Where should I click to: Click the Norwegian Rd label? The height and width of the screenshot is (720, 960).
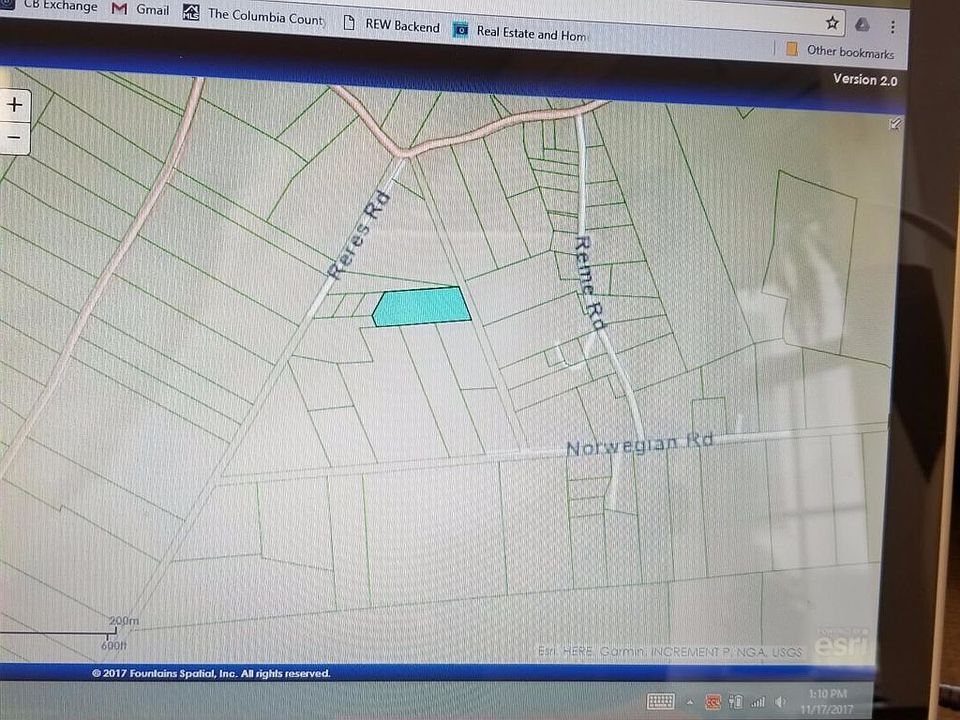pos(638,445)
